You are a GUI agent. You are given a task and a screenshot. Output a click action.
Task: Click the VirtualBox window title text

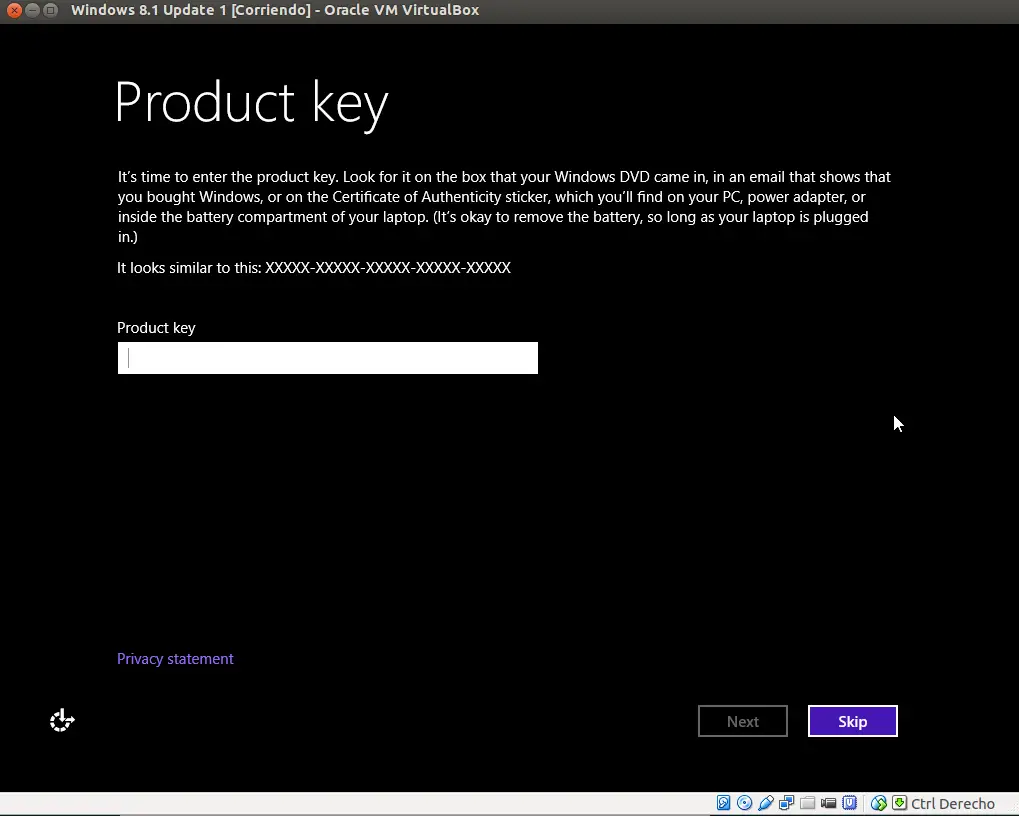pos(275,10)
